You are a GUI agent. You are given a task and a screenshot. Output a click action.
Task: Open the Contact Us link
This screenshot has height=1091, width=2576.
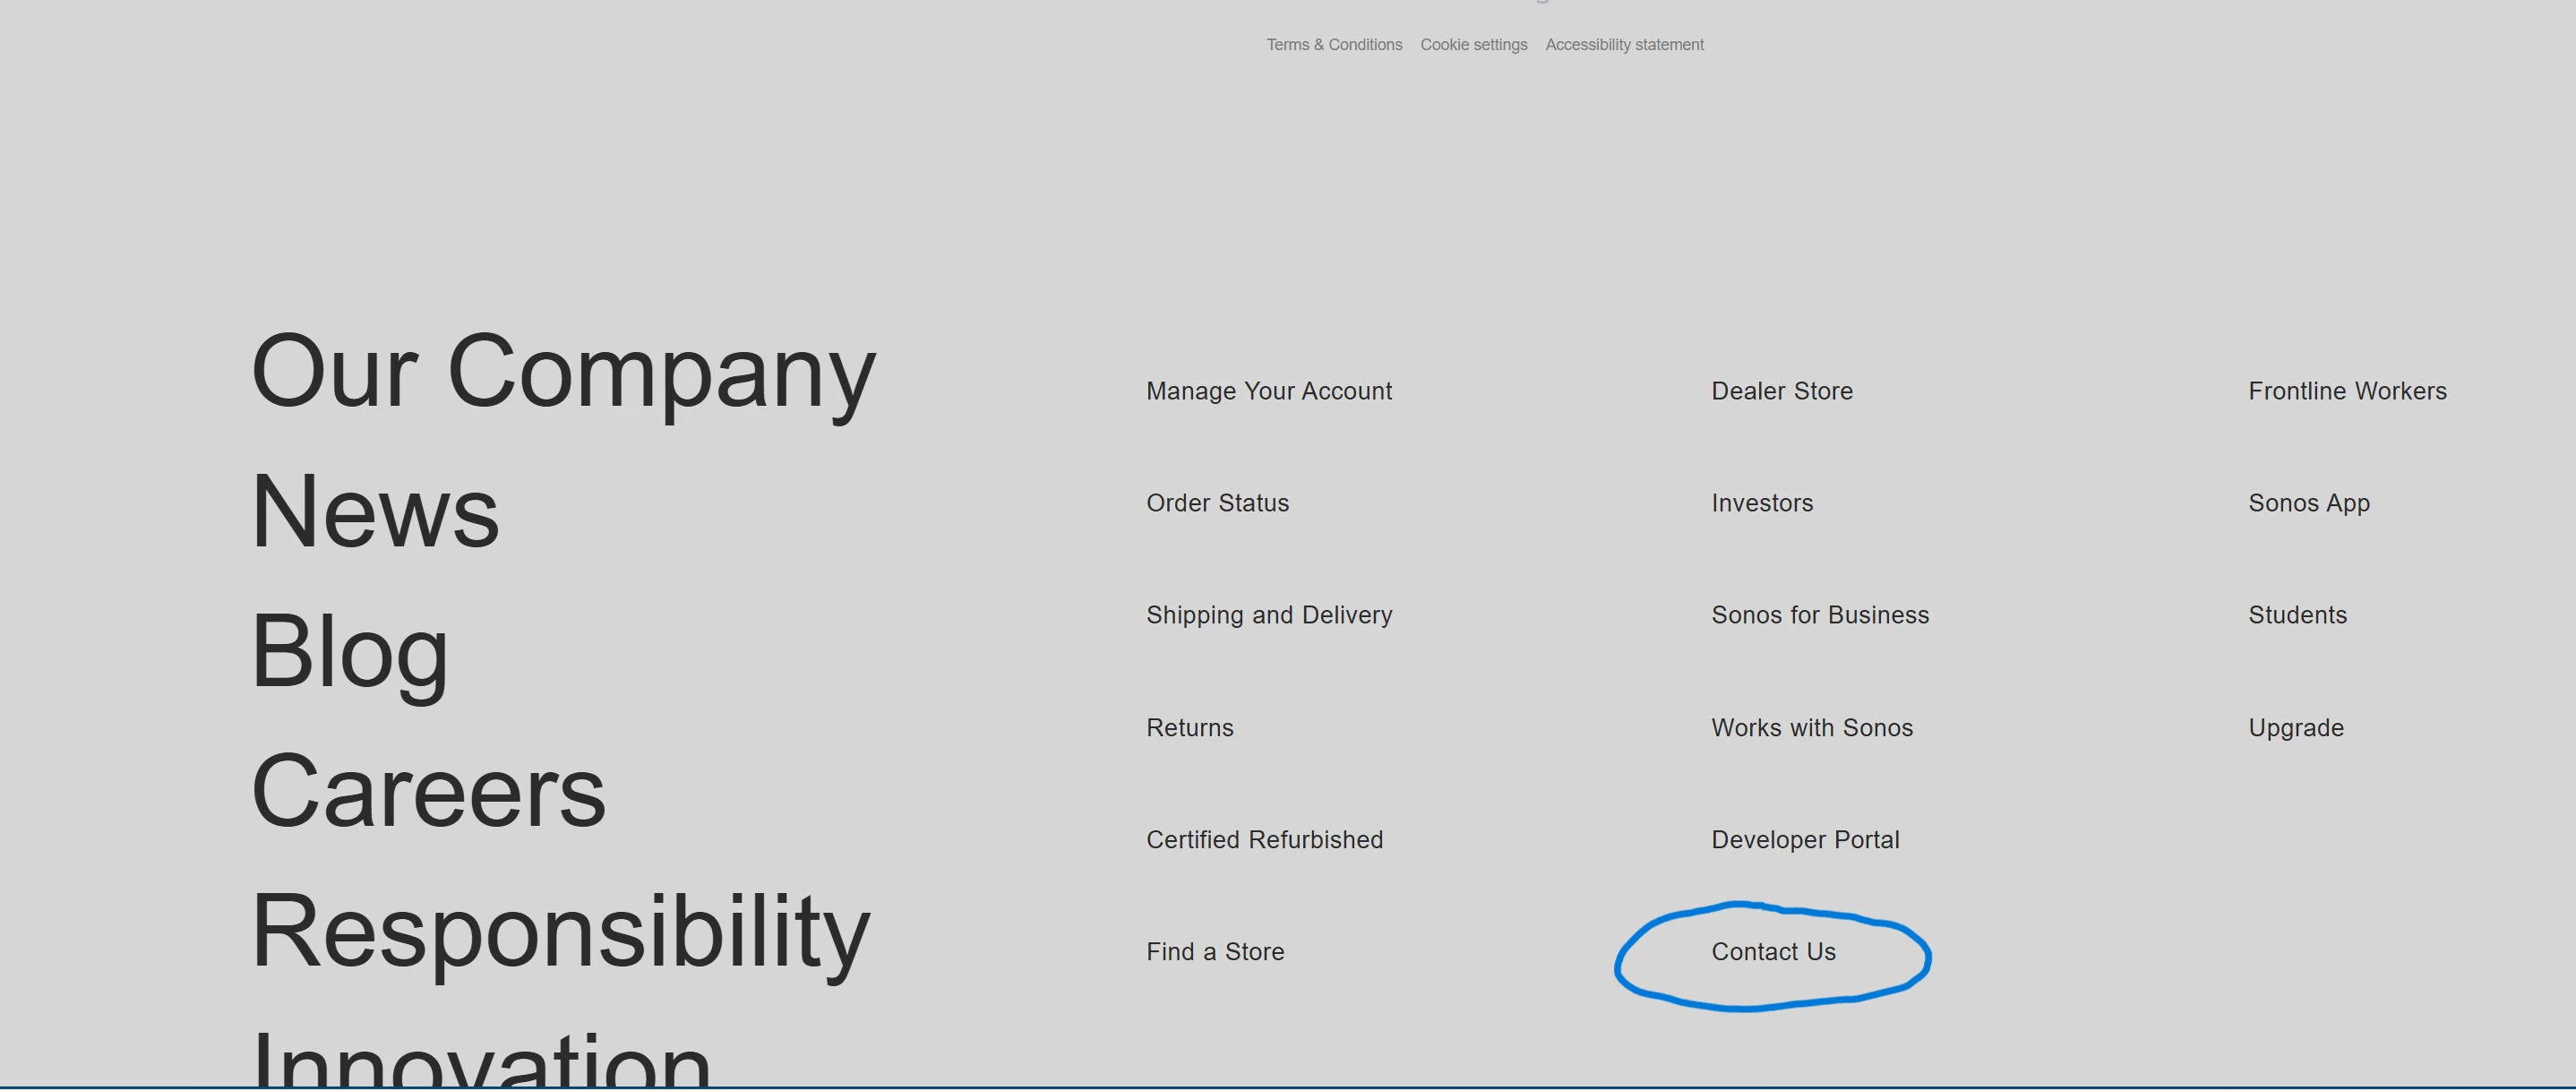click(x=1773, y=952)
